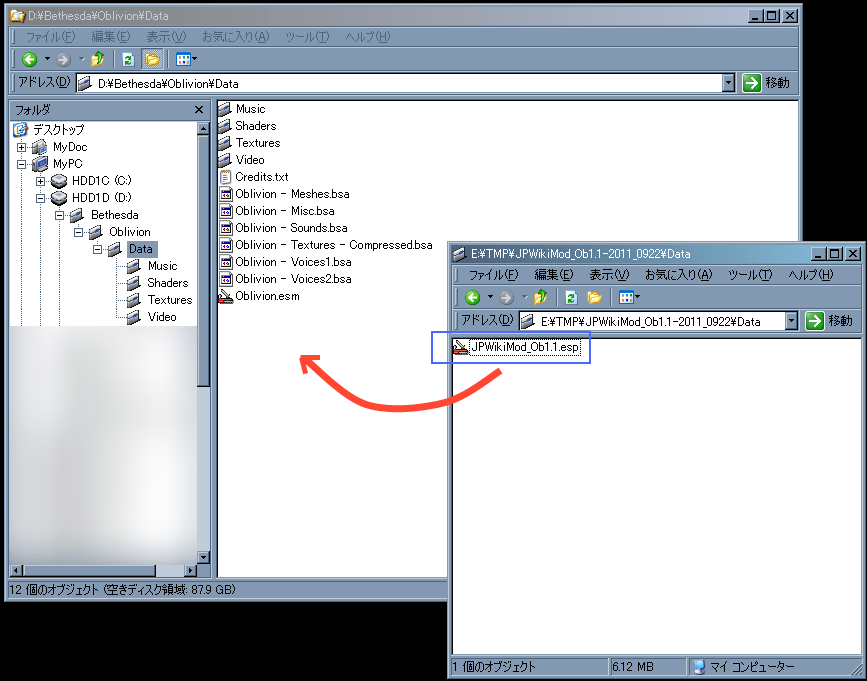Click the 移動 Go button in the E:\TMP window
Screen dimensions: 867x681
pyautogui.click(x=829, y=321)
